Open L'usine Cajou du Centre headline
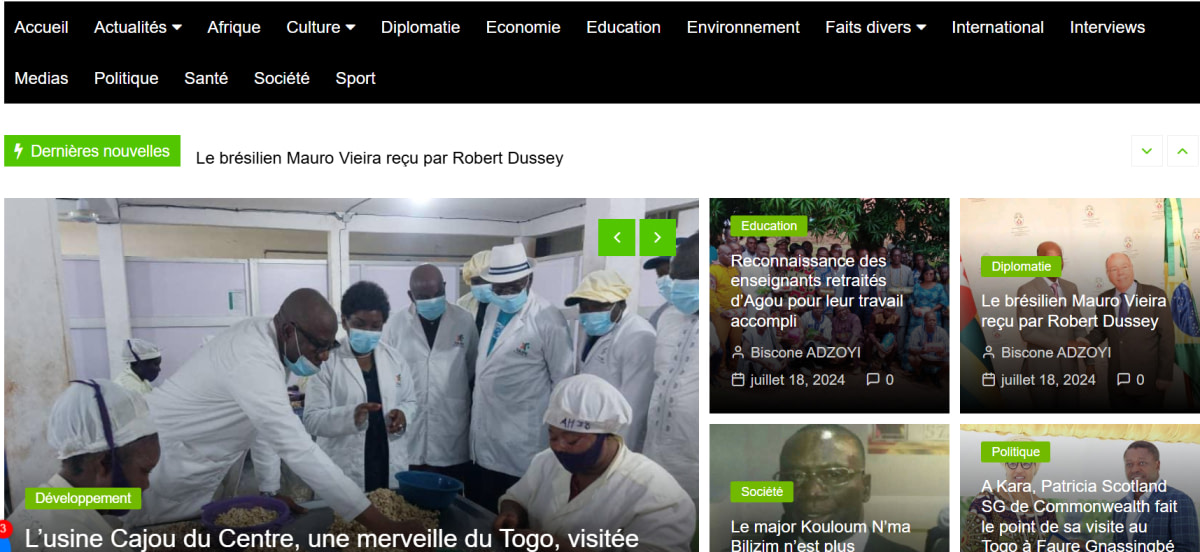 332,539
